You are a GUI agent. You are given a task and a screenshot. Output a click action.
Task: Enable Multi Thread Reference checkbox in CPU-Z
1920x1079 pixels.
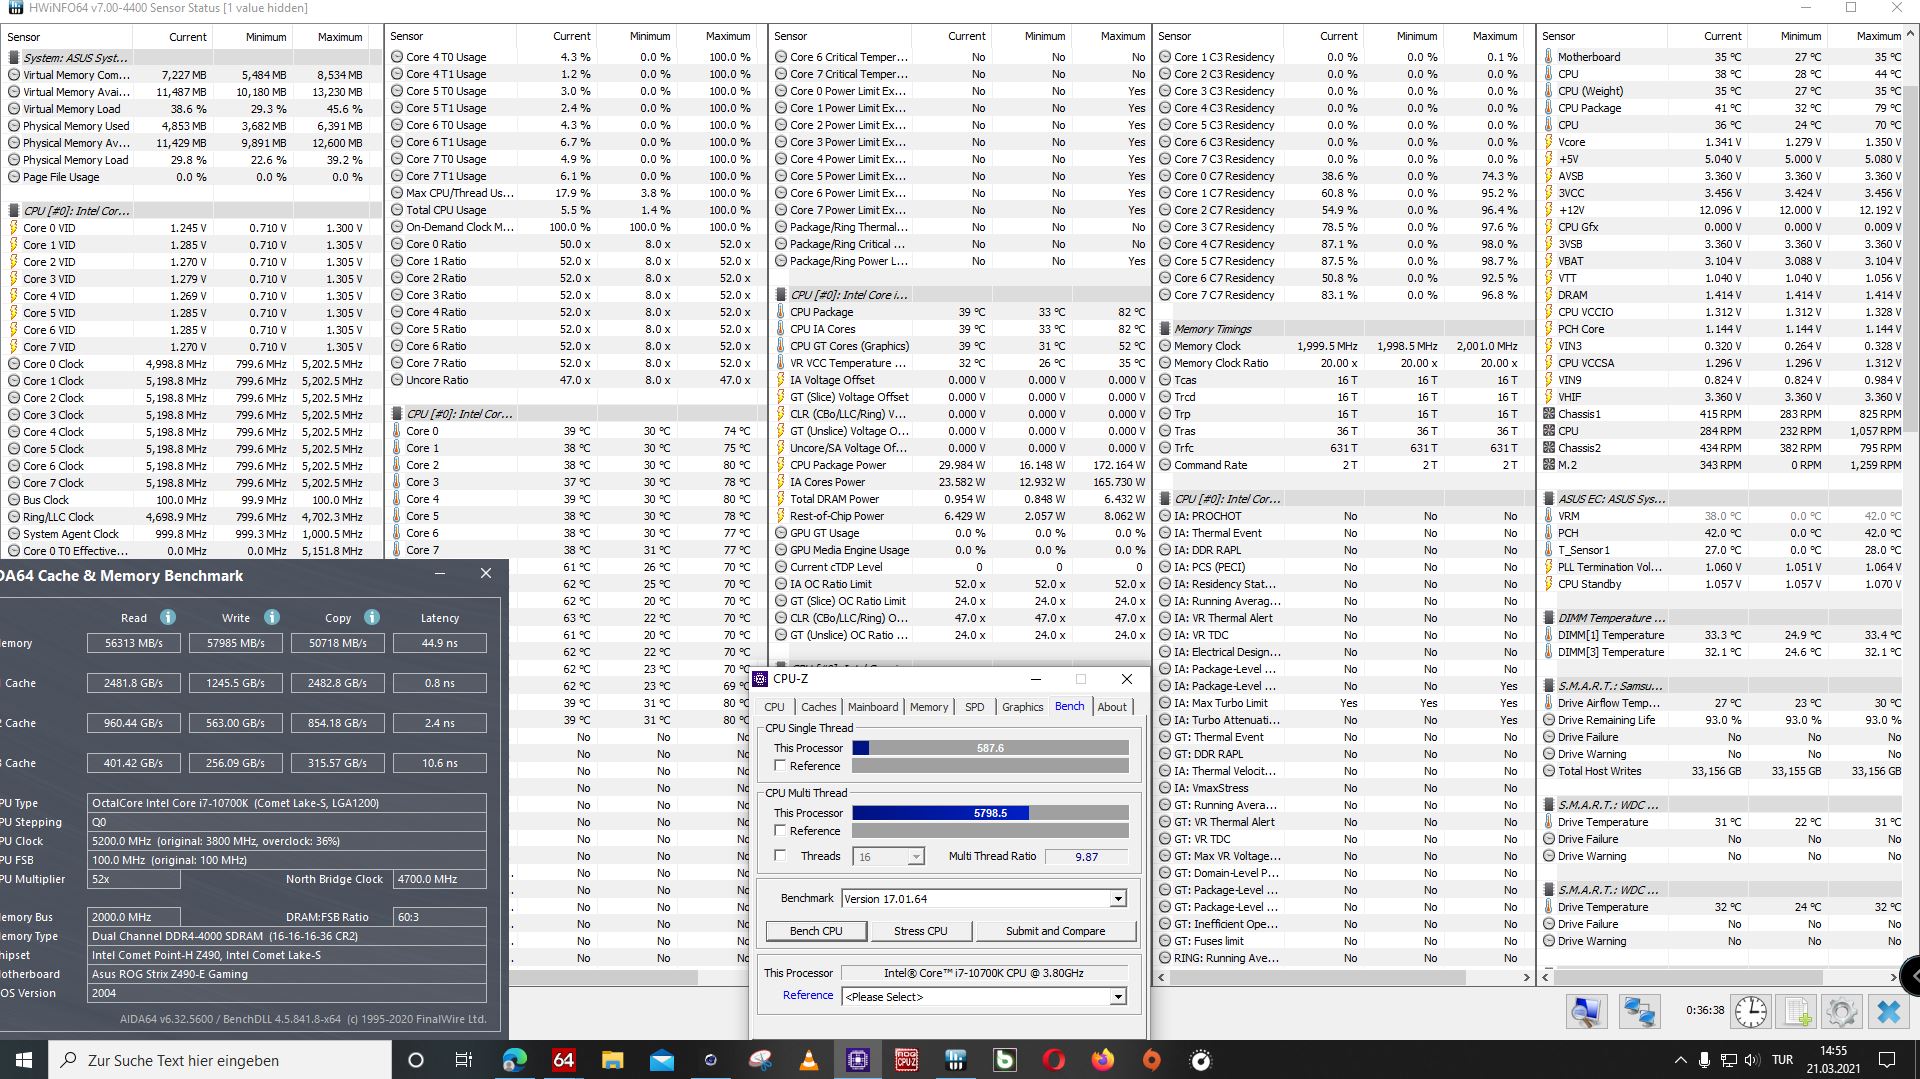coord(780,830)
